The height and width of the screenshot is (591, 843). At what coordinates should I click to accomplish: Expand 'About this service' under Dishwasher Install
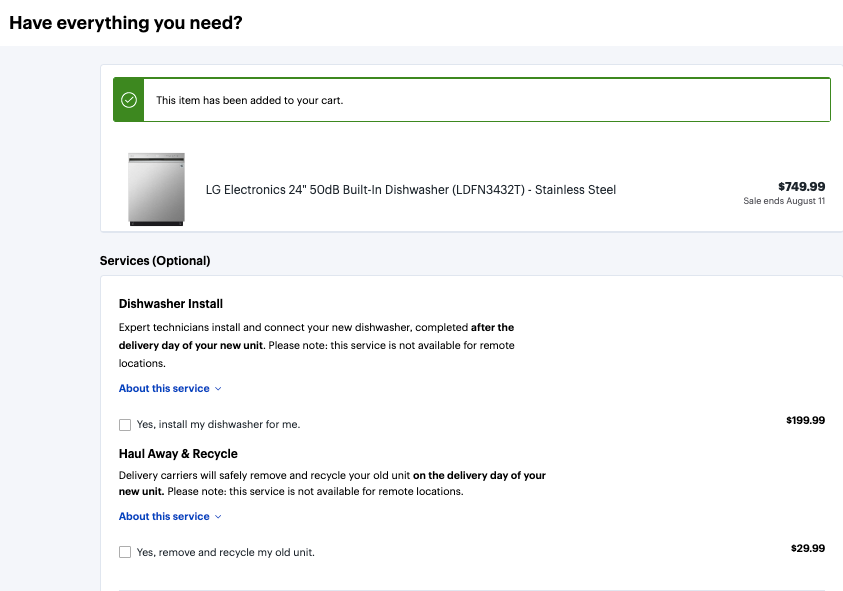tap(170, 388)
